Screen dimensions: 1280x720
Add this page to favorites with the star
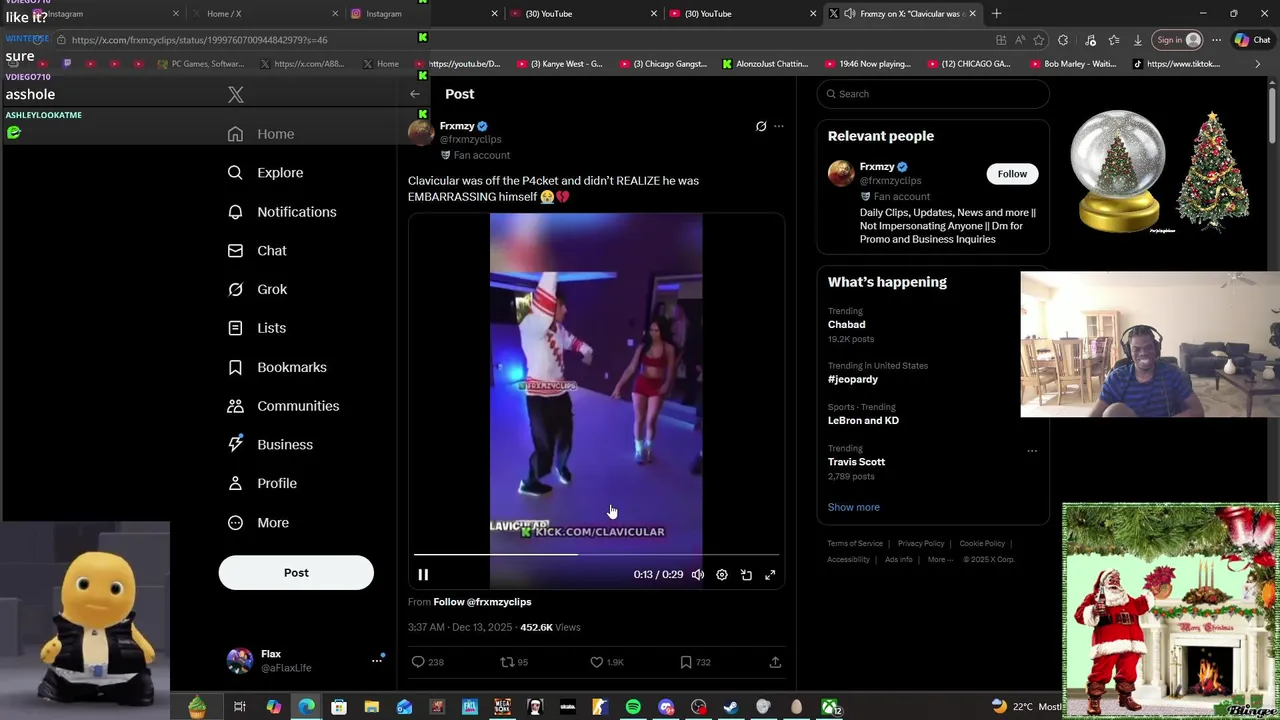tap(1039, 40)
